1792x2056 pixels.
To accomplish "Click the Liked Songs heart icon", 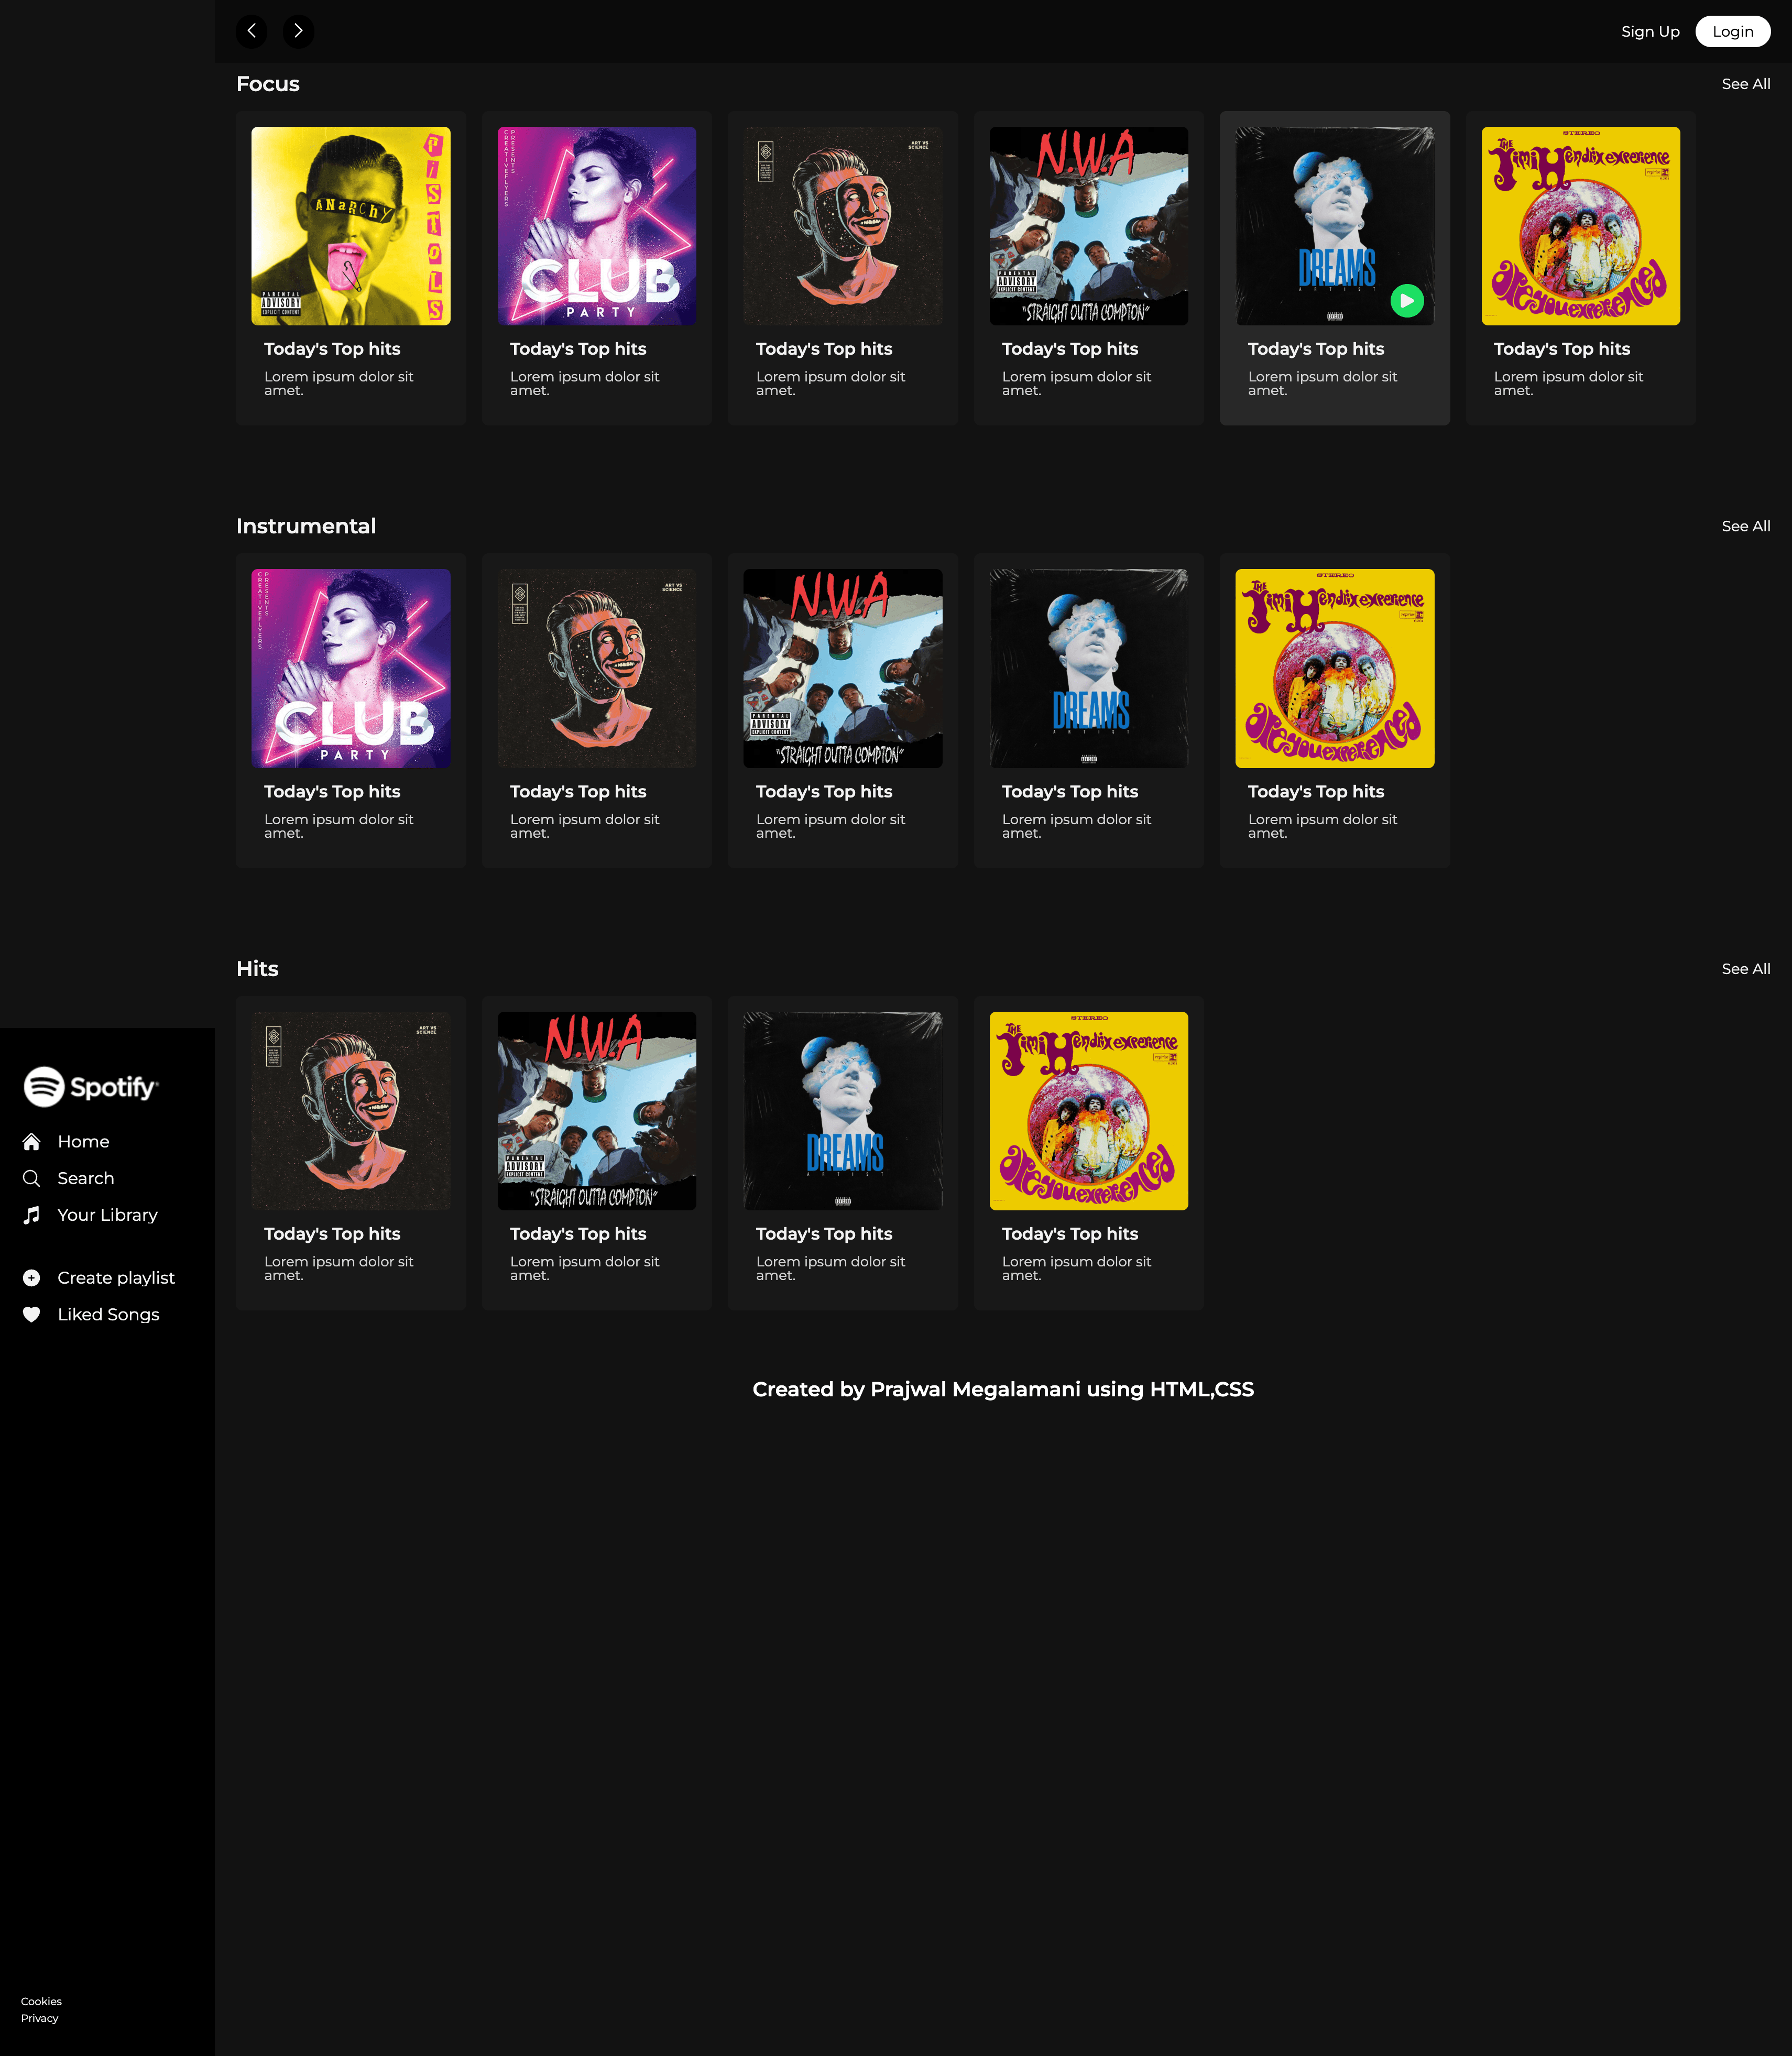I will [x=32, y=1314].
